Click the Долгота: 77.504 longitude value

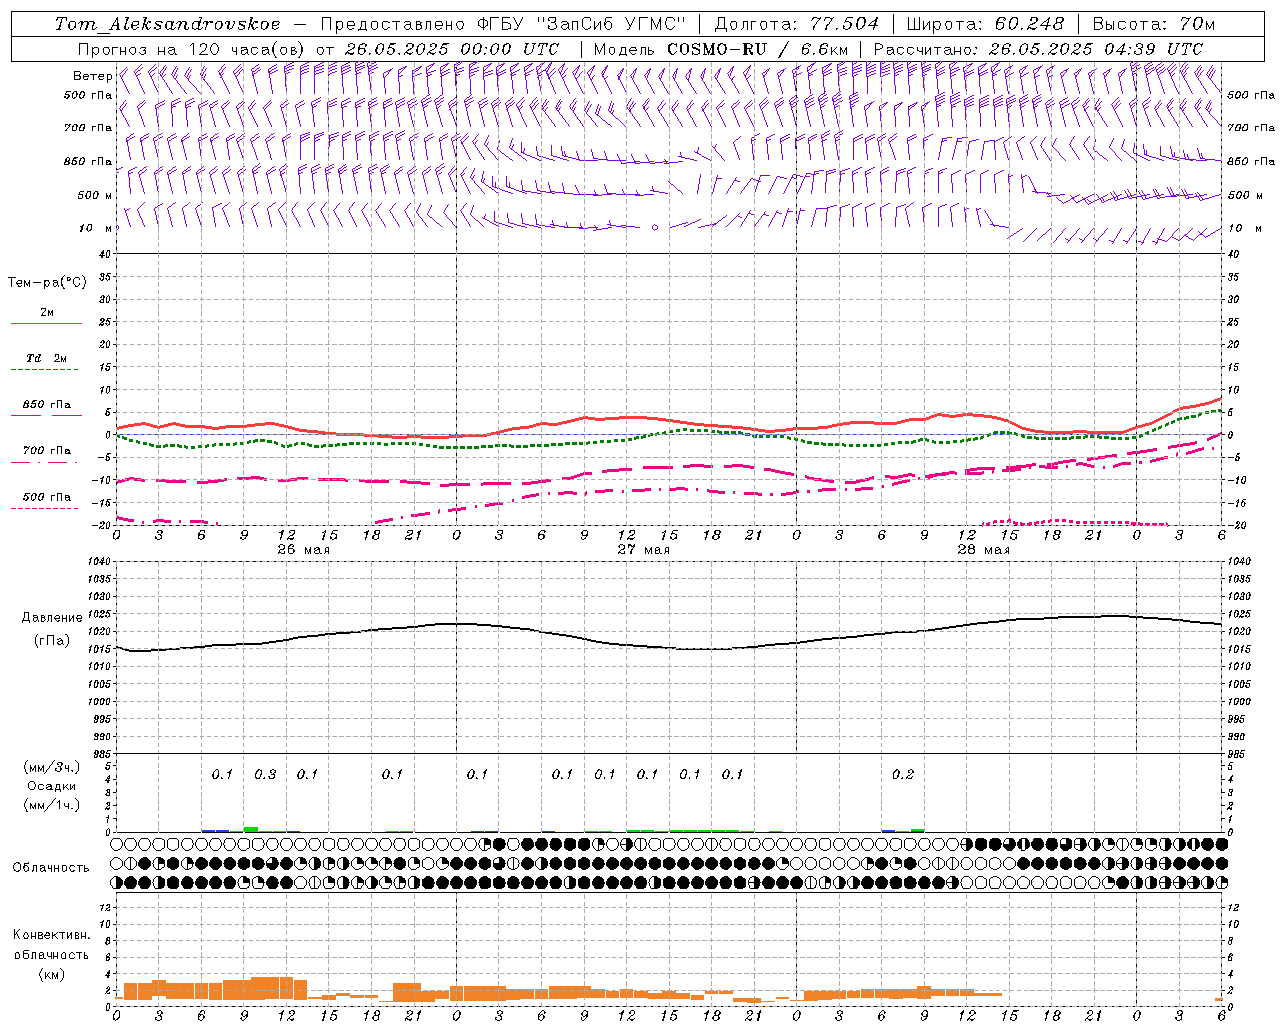click(797, 24)
